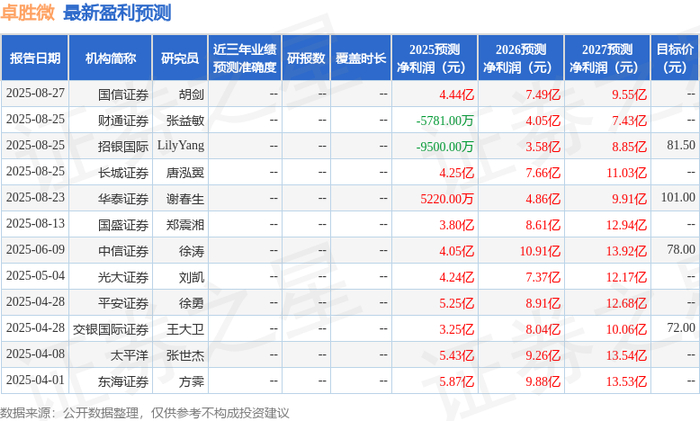
Task: Click the 最新盈利预测 title text
Action: tap(117, 13)
